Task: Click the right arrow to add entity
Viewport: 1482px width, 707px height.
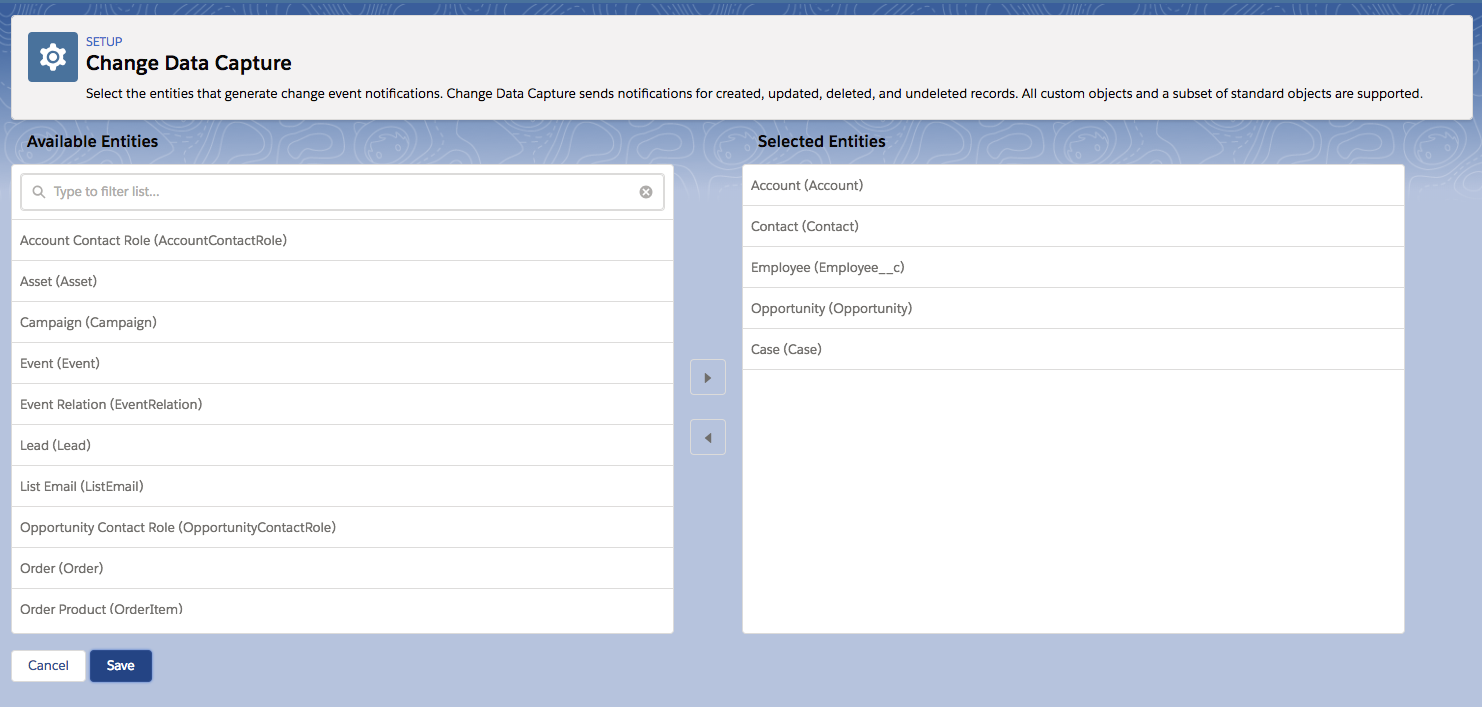Action: click(707, 378)
